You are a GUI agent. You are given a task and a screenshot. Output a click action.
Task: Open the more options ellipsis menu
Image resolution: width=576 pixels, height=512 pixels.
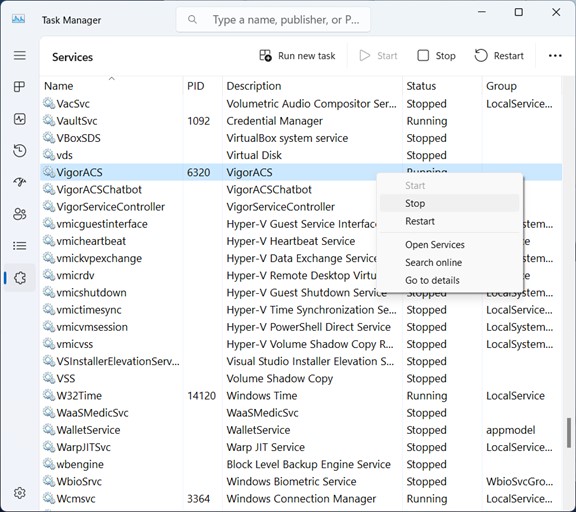pyautogui.click(x=555, y=56)
